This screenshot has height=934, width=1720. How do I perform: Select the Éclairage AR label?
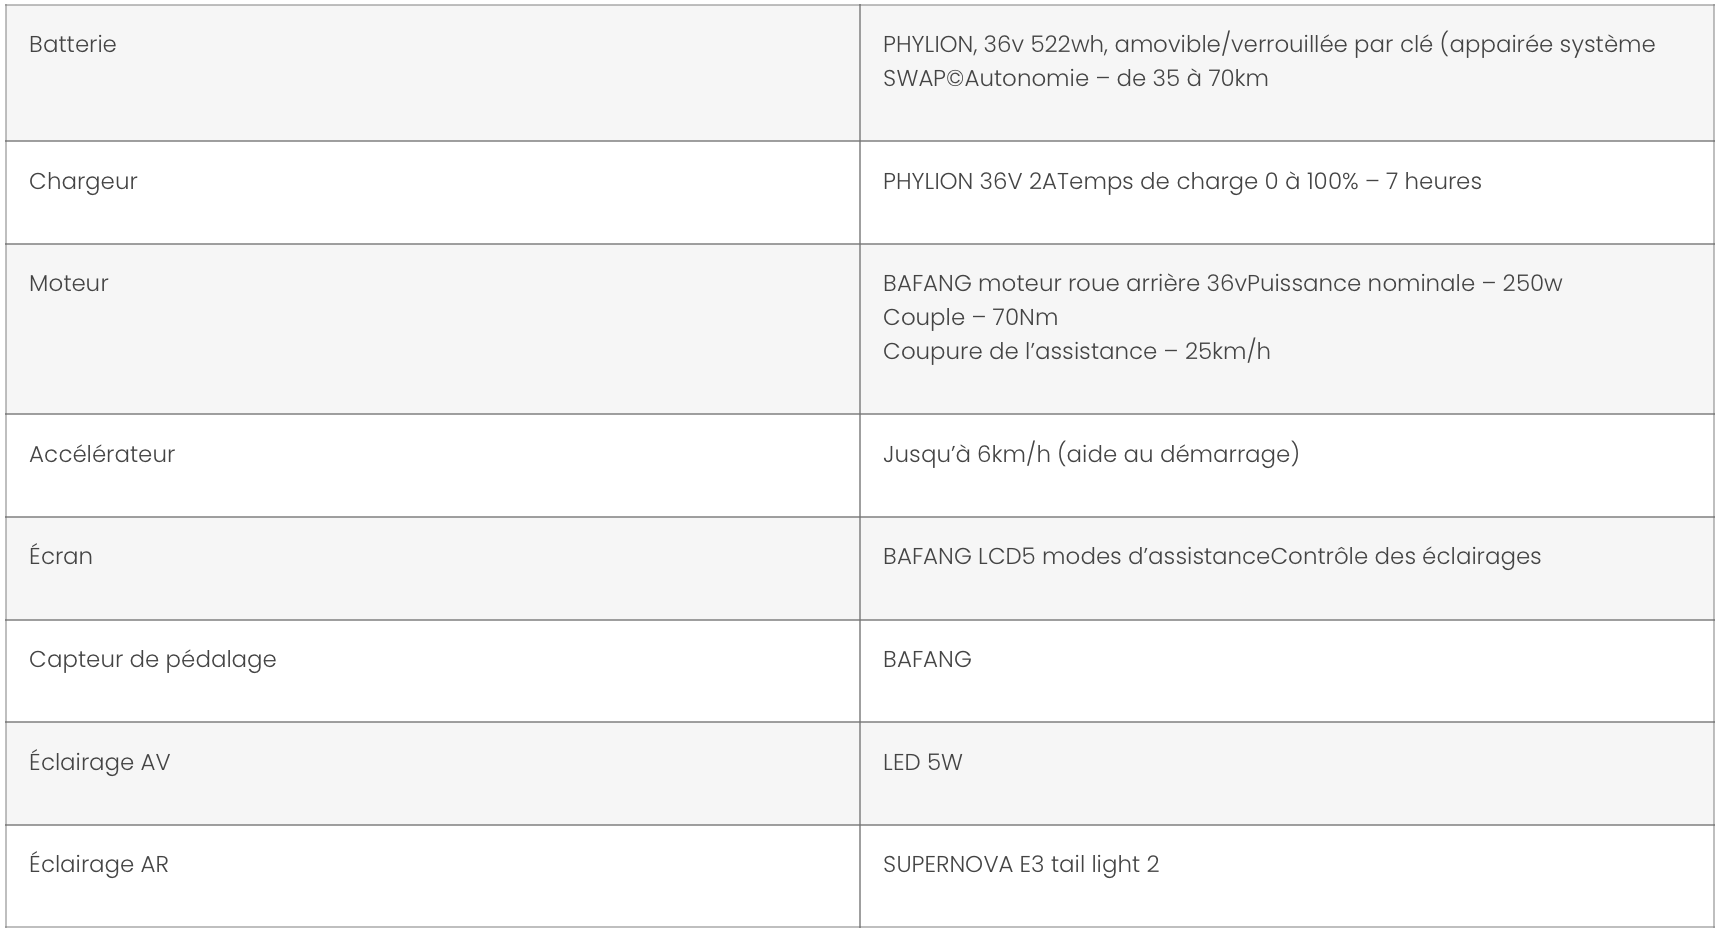pos(98,865)
